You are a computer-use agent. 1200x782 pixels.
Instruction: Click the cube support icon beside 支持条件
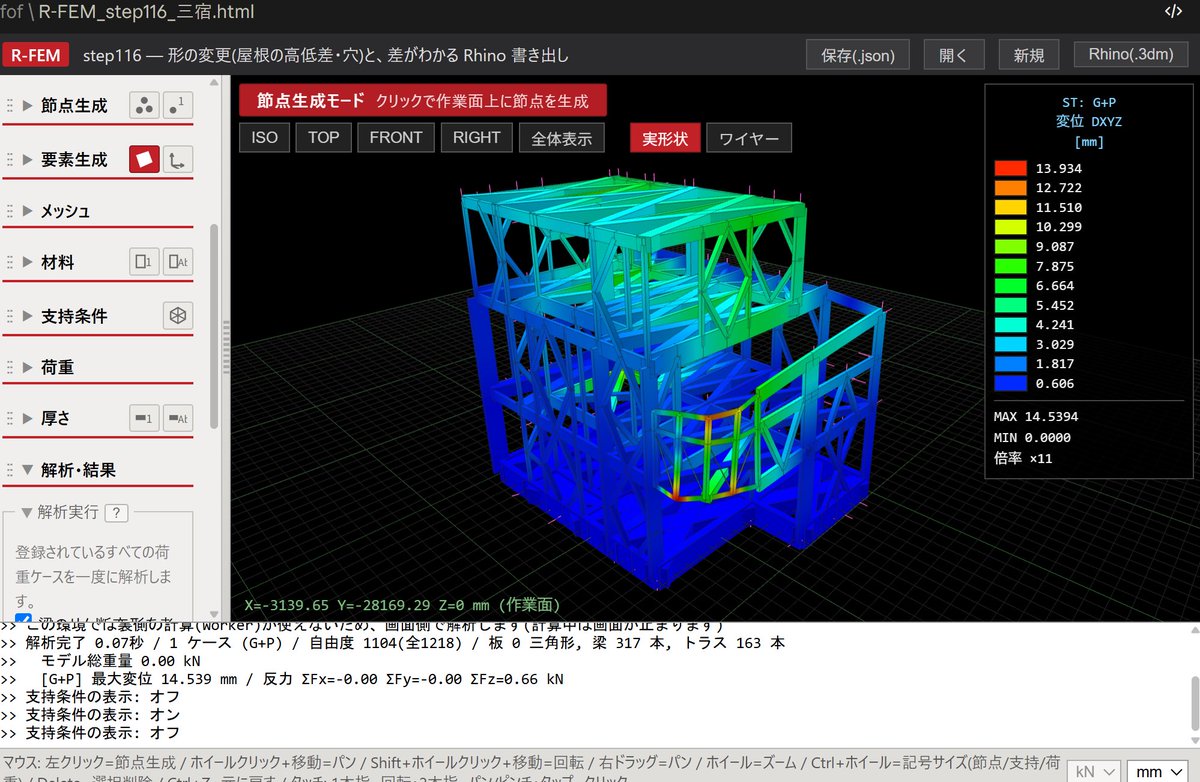point(178,316)
